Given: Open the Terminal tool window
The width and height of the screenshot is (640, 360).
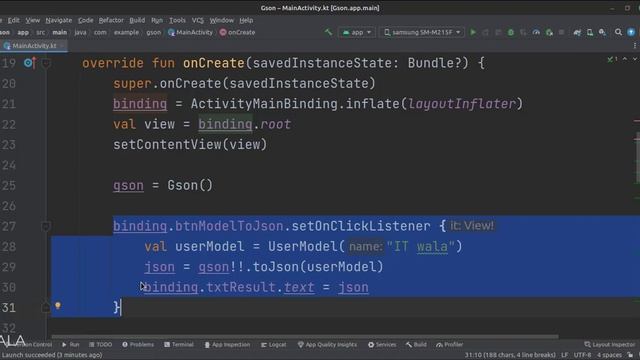Looking at the screenshot, I should 179,344.
